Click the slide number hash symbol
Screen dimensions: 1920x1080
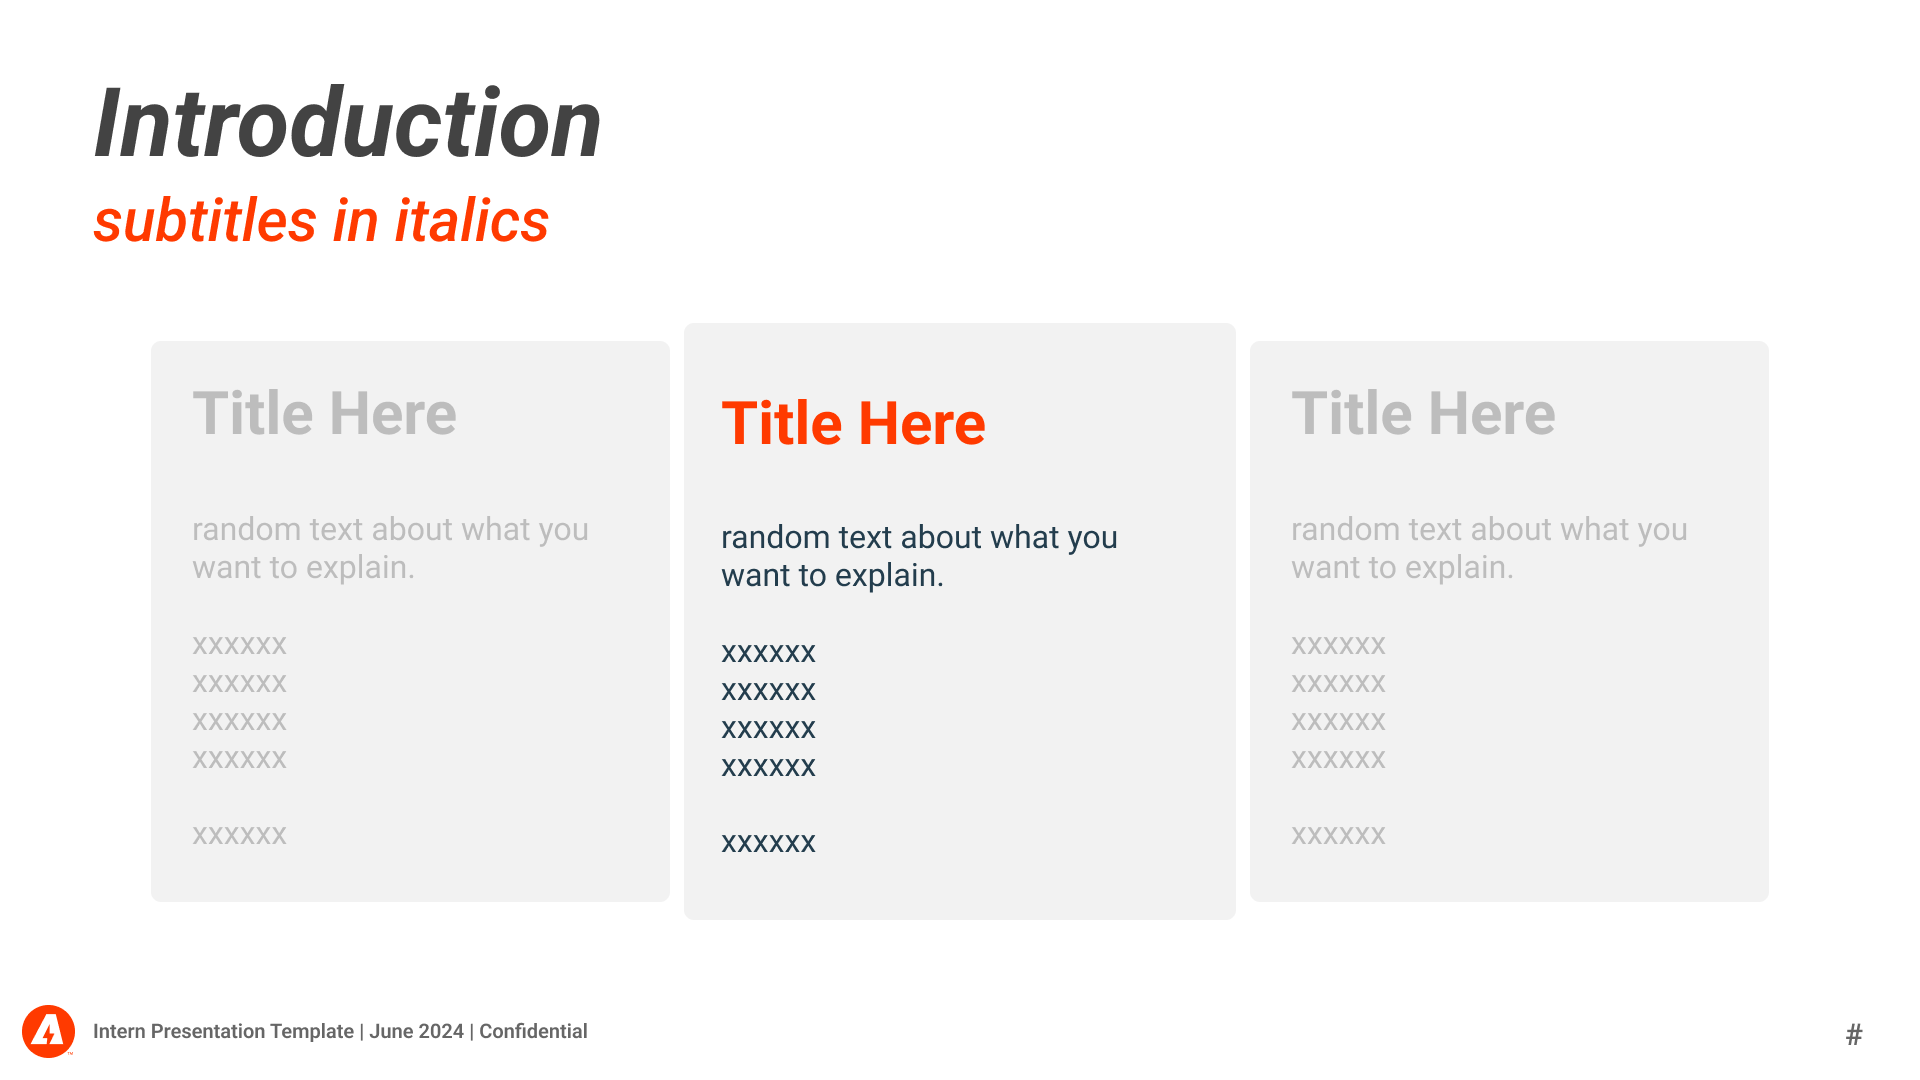1854,1034
